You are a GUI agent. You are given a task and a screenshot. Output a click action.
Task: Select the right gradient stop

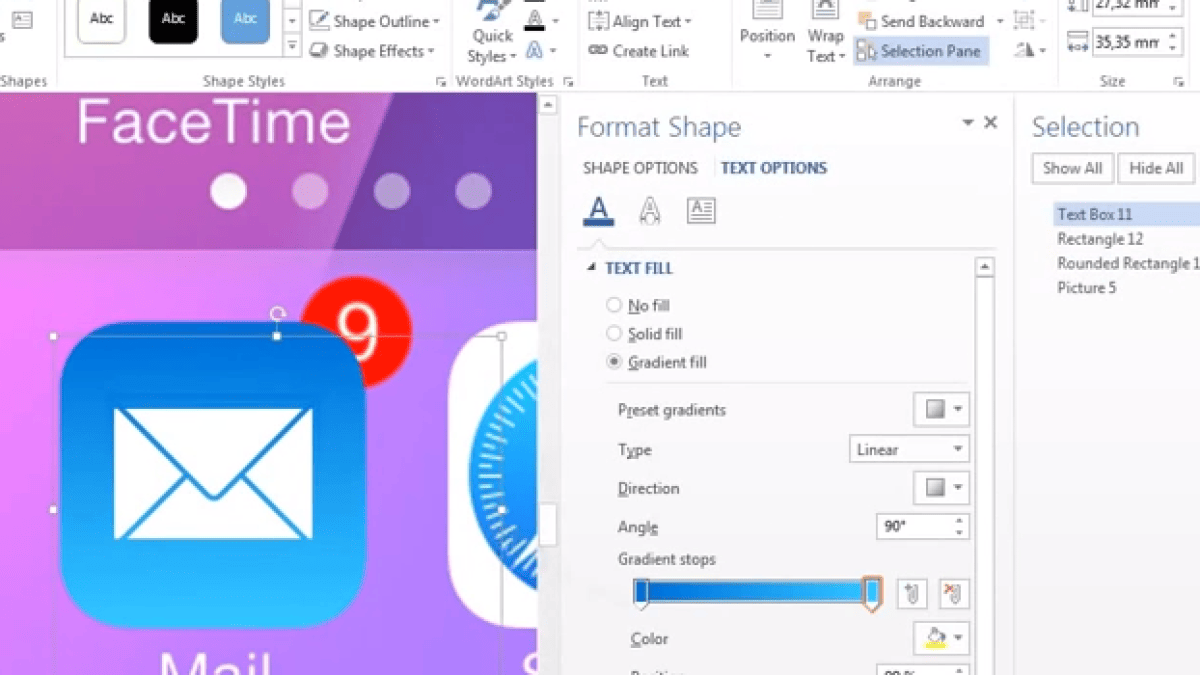872,594
